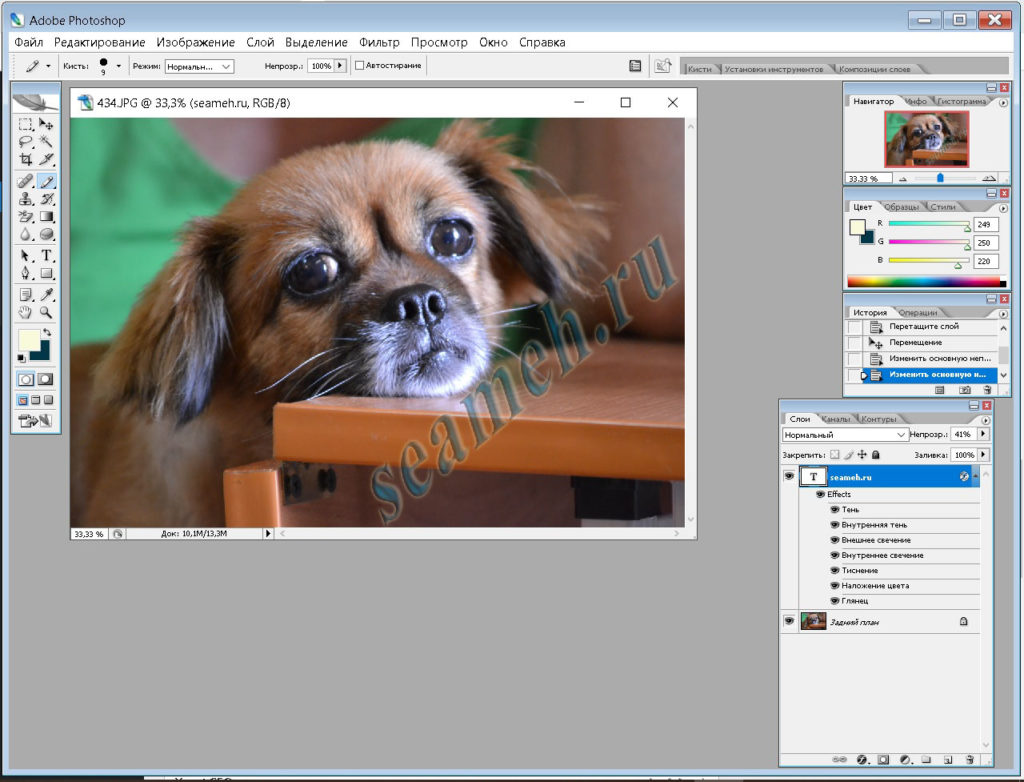Image resolution: width=1024 pixels, height=782 pixels.
Task: Open the Режим blend mode dropdown
Action: click(x=199, y=66)
